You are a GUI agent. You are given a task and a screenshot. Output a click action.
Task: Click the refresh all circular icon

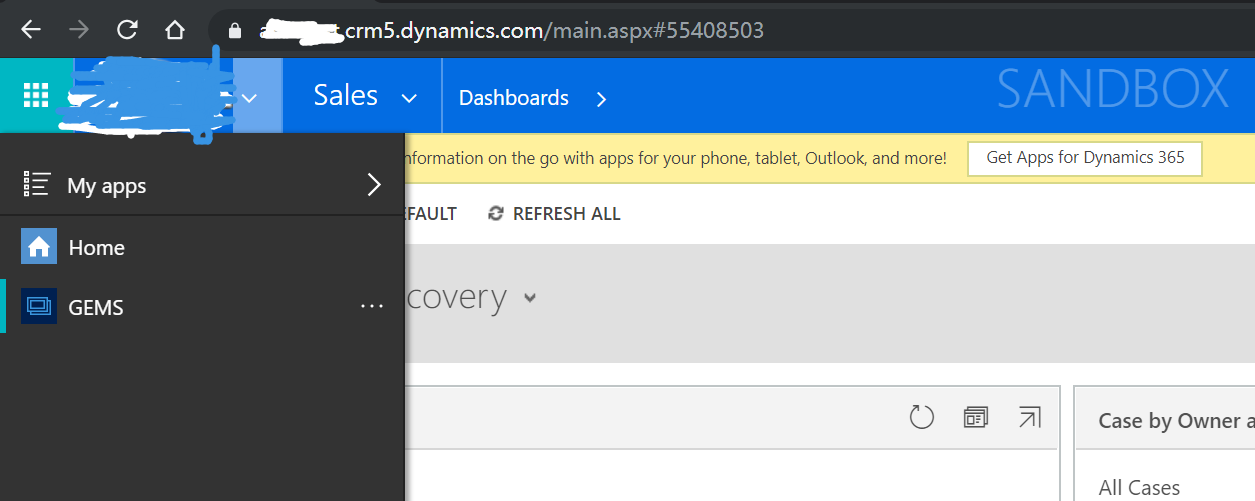pyautogui.click(x=495, y=214)
